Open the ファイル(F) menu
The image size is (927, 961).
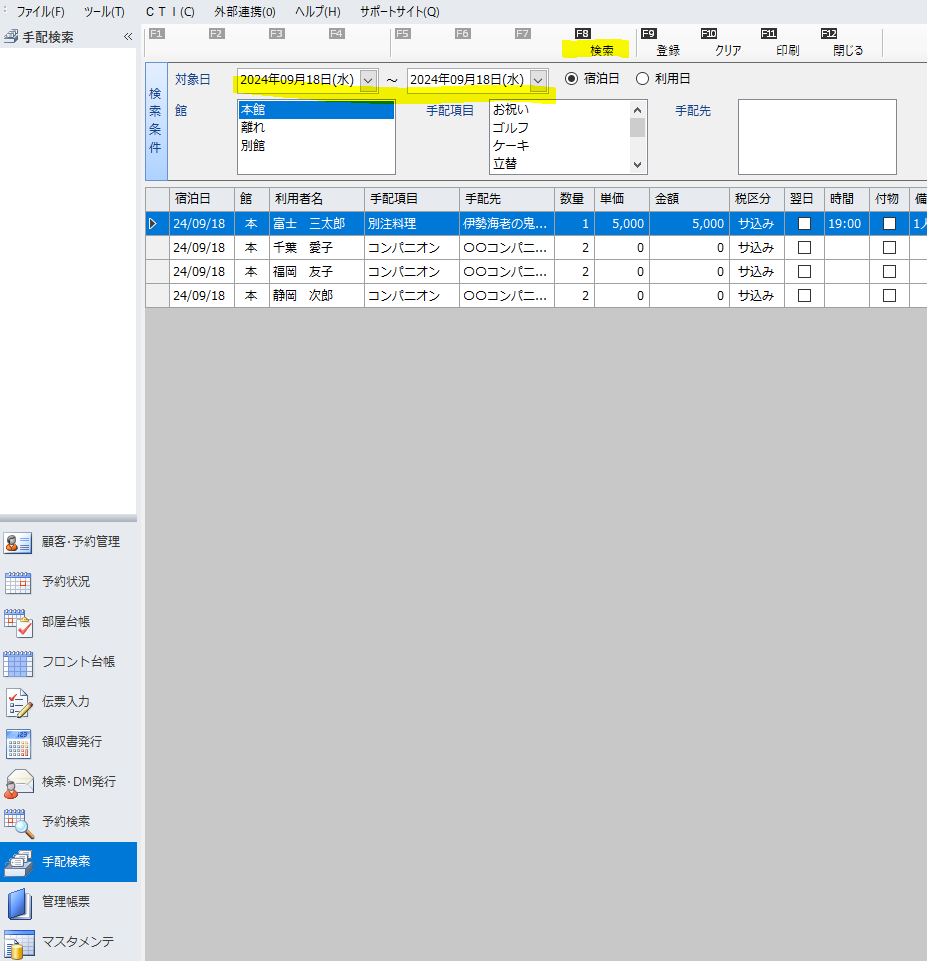(40, 12)
